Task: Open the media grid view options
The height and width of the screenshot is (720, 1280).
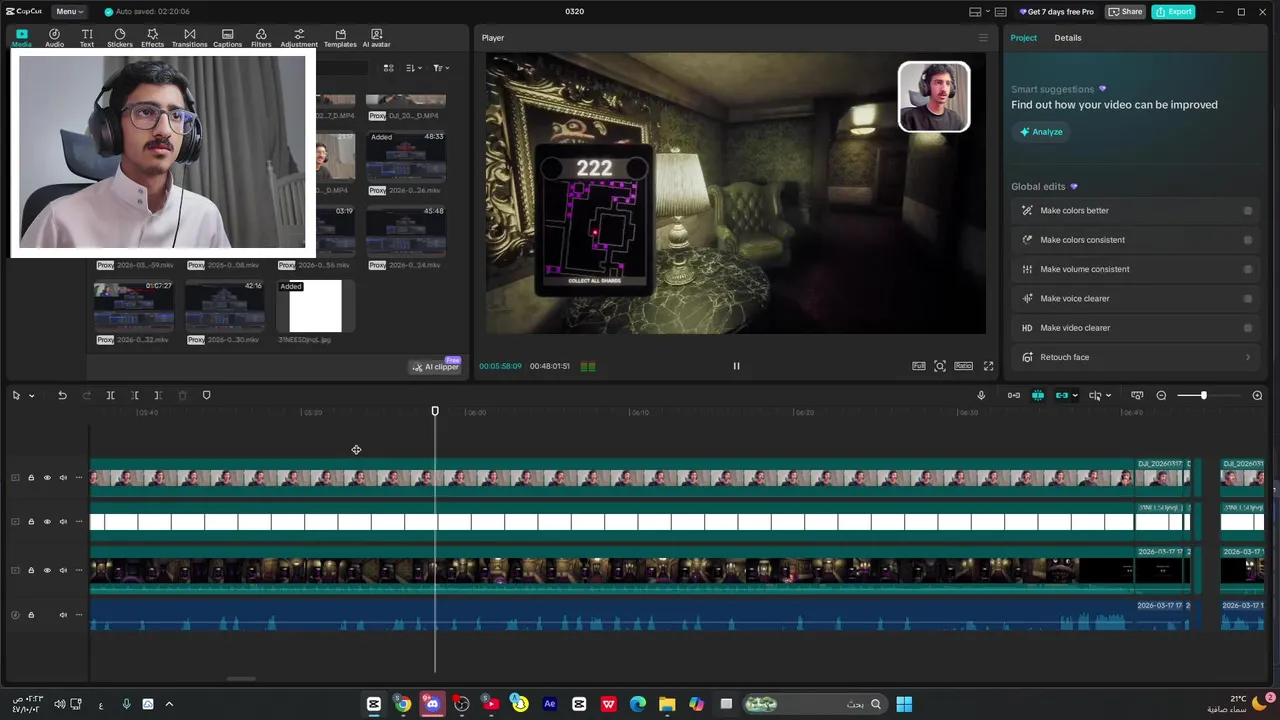Action: pyautogui.click(x=388, y=68)
